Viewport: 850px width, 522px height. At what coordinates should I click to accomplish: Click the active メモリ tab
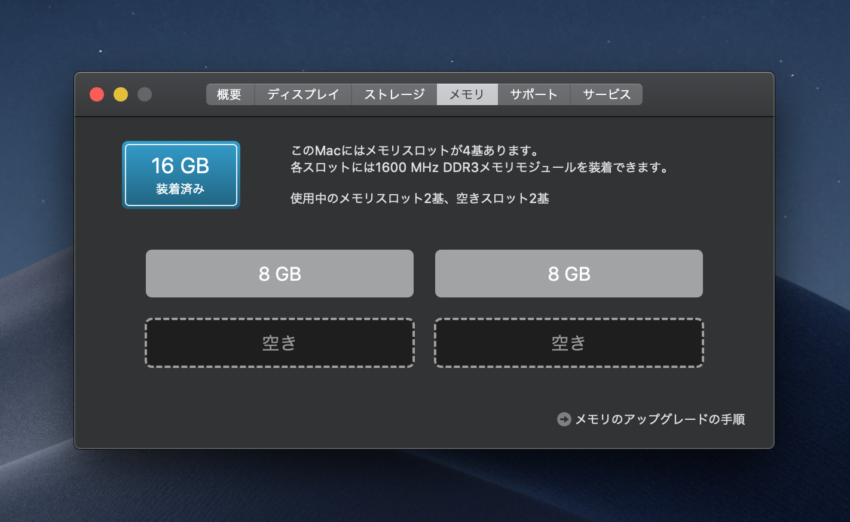466,95
